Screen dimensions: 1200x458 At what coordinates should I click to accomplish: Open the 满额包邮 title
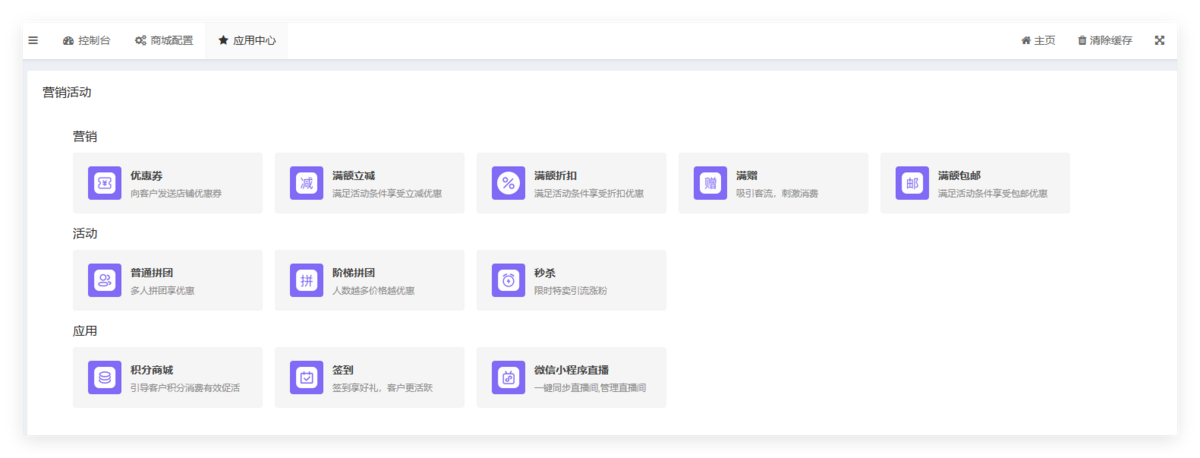[x=958, y=175]
